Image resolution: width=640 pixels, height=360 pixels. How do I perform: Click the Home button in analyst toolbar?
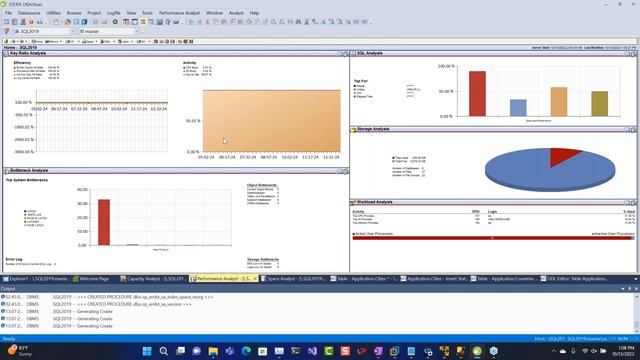pyautogui.click(x=37, y=41)
